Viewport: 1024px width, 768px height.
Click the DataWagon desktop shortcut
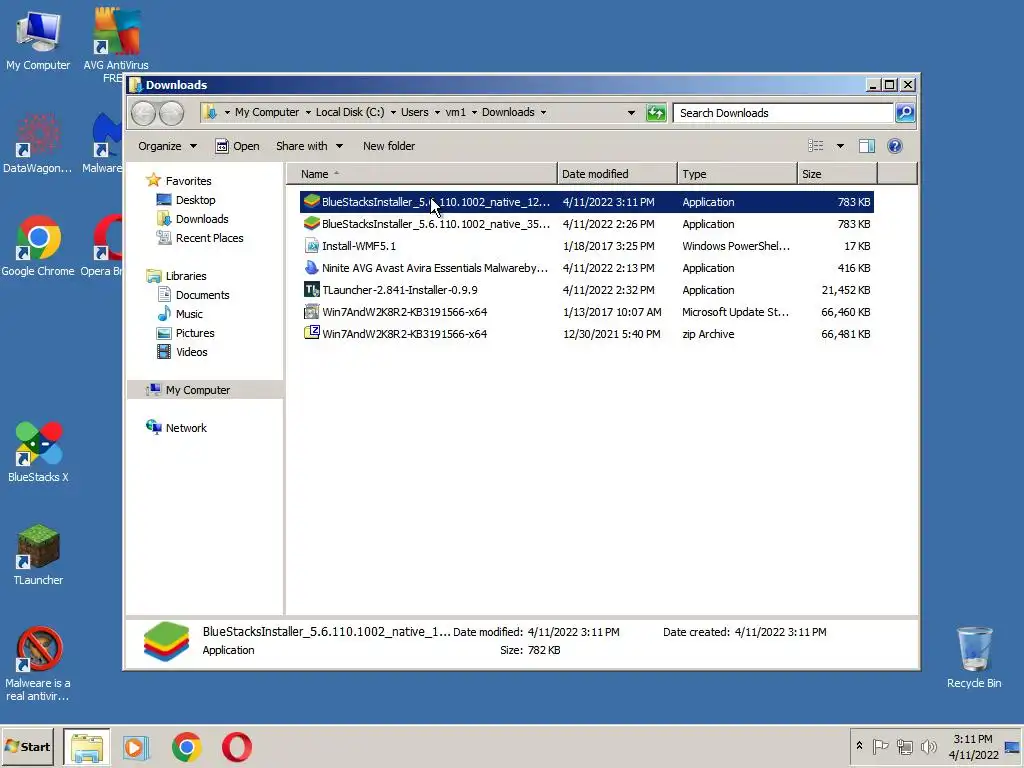click(x=37, y=144)
